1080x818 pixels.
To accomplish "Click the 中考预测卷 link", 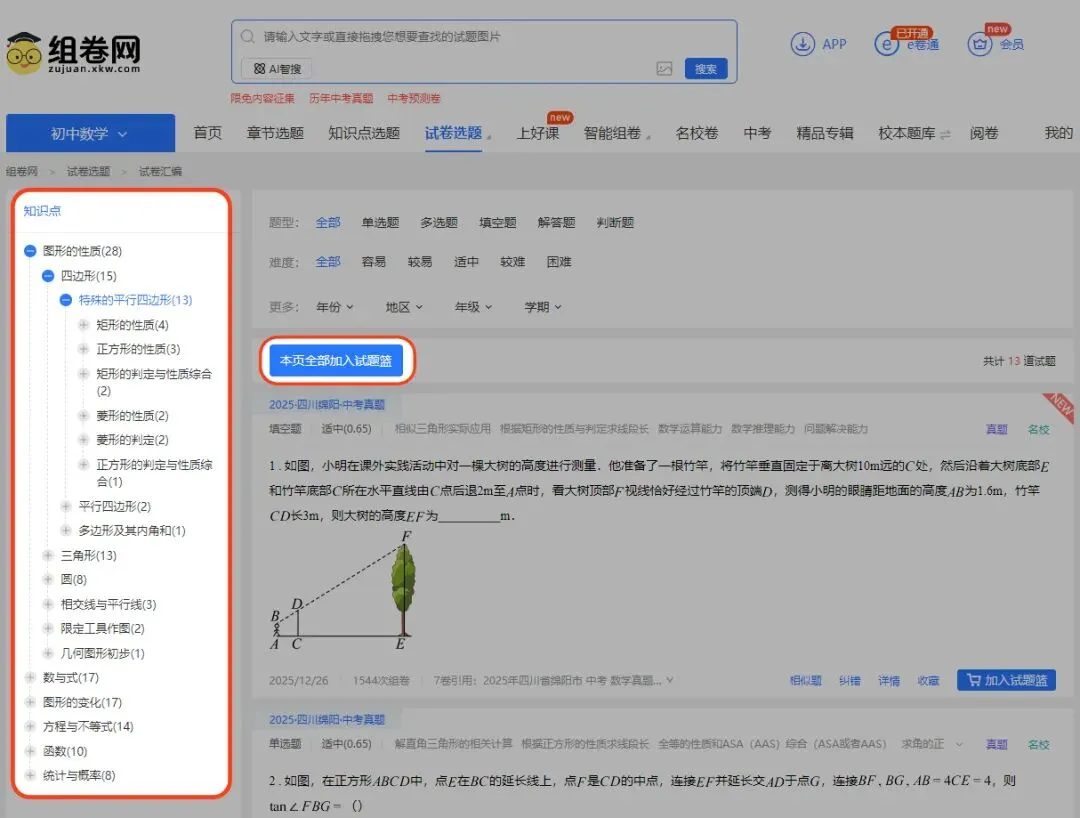I will point(414,98).
